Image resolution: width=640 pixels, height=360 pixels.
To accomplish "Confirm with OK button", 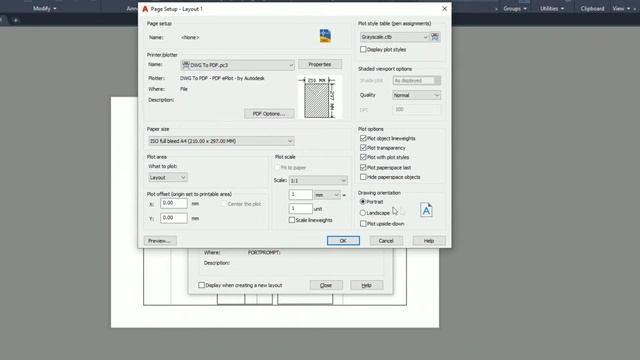I will (343, 241).
